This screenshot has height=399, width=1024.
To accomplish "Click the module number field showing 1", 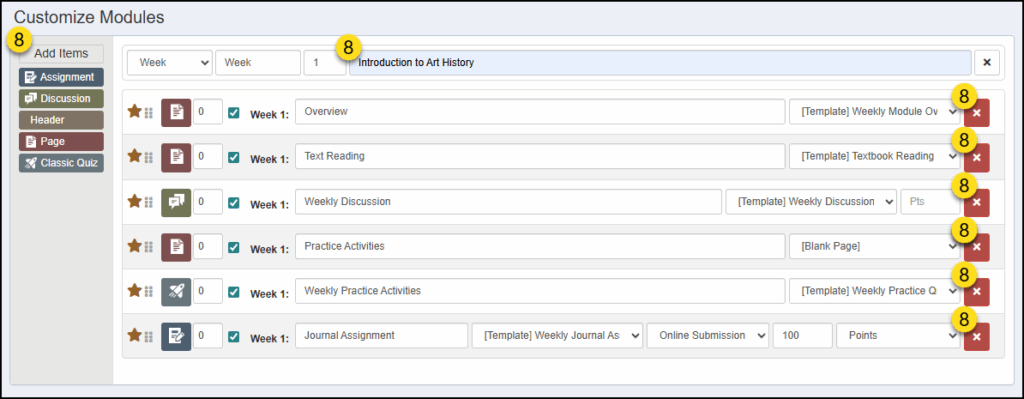I will click(x=325, y=63).
